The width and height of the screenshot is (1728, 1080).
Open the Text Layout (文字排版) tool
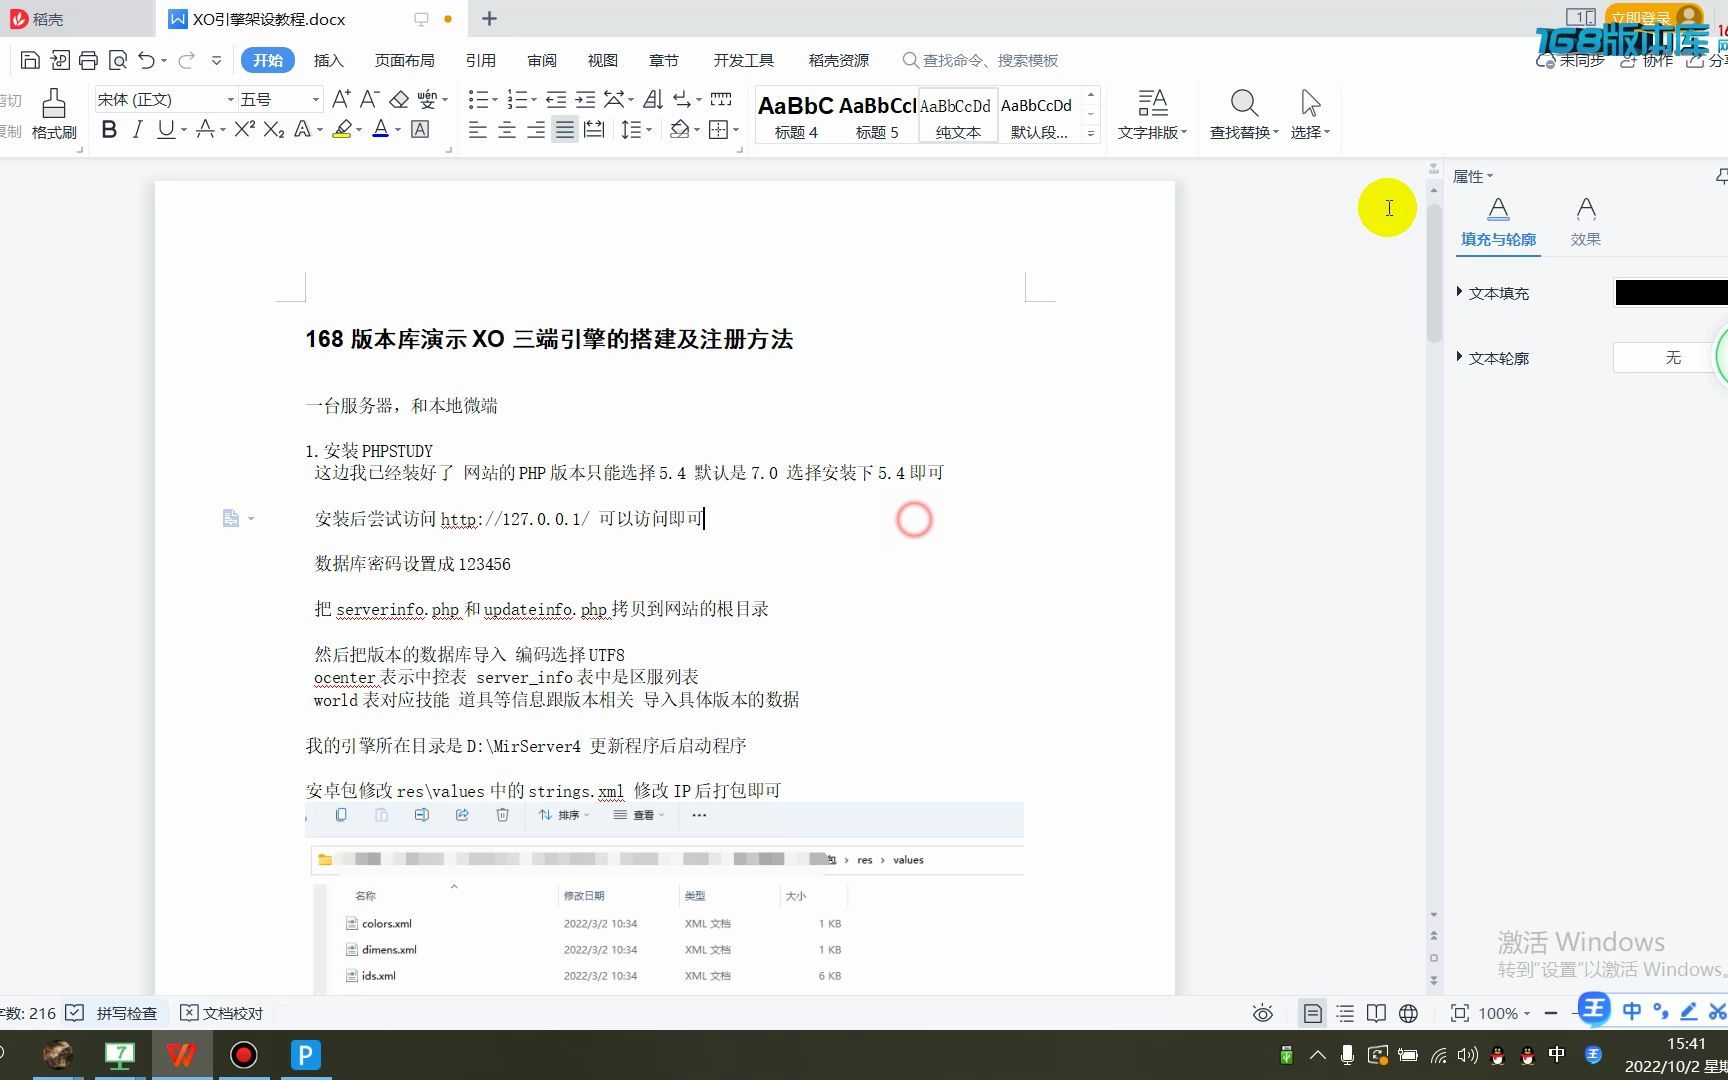pos(1152,114)
